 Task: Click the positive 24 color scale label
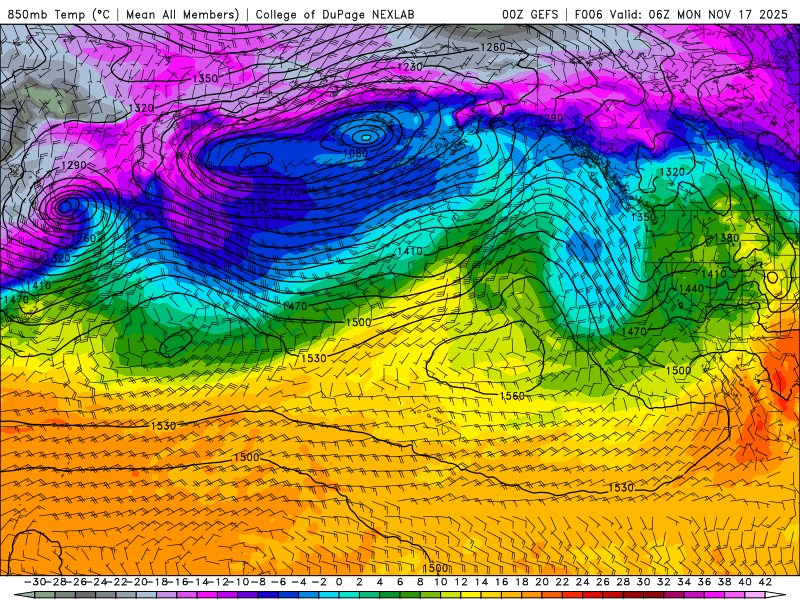583,582
